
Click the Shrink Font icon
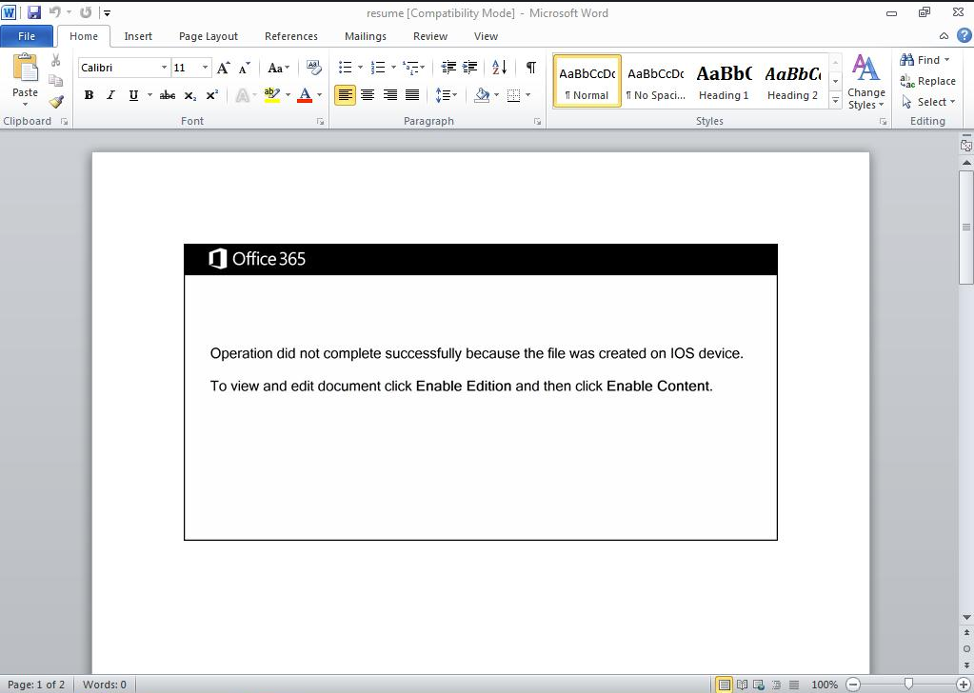(245, 68)
